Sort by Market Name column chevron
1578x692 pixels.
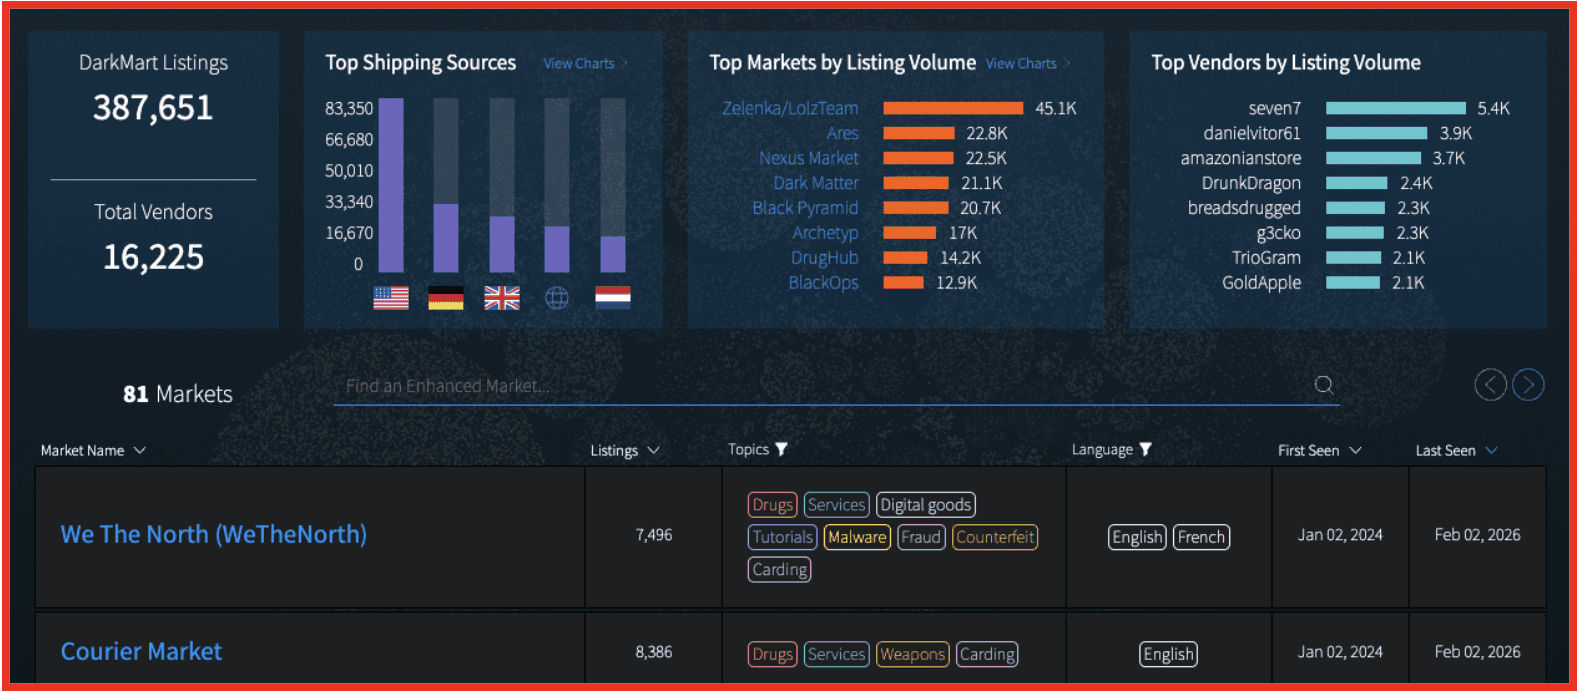coord(140,451)
